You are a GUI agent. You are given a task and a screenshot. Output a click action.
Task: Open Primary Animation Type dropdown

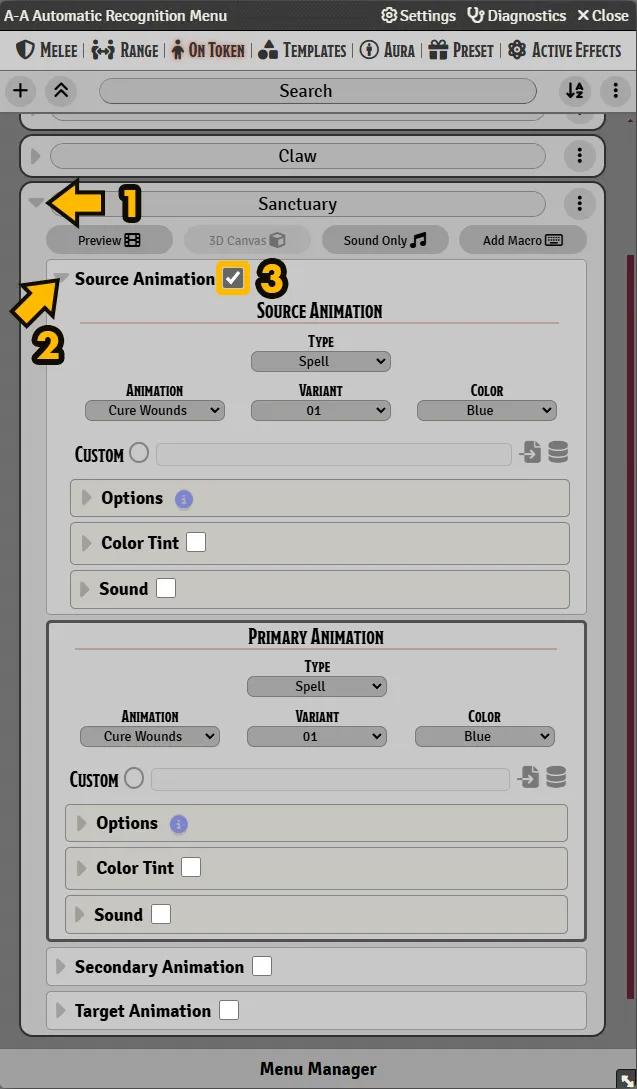pos(317,686)
